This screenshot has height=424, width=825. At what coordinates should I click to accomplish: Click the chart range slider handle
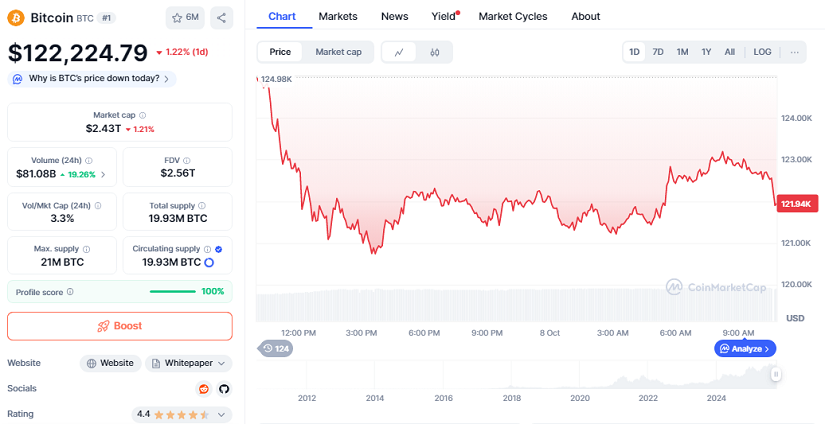(775, 374)
